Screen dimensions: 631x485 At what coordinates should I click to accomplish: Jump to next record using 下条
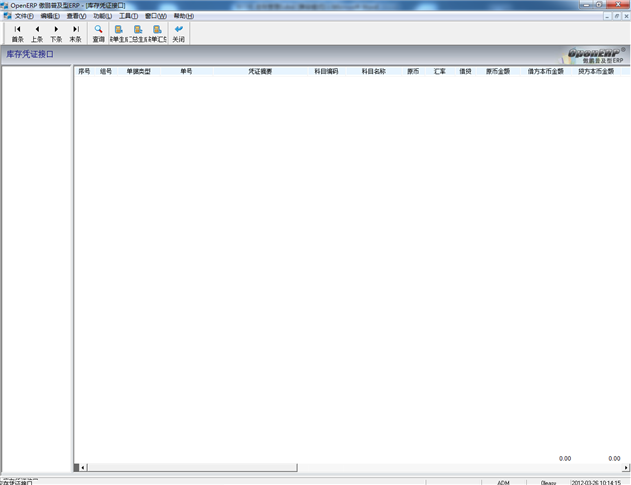coord(56,33)
